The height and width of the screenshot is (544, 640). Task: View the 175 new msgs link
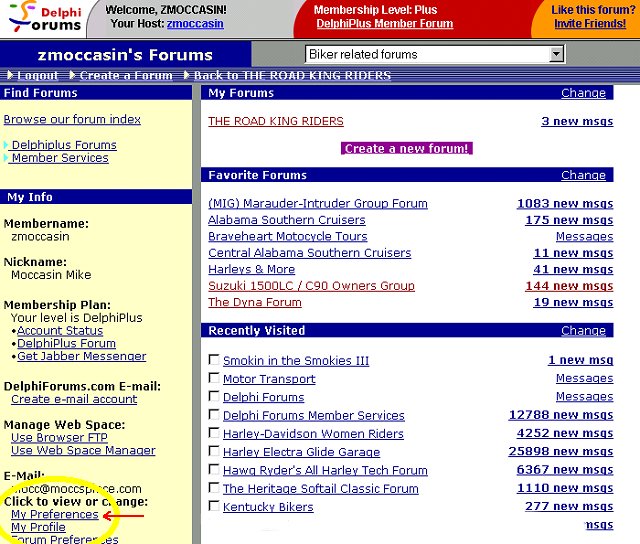pyautogui.click(x=569, y=220)
